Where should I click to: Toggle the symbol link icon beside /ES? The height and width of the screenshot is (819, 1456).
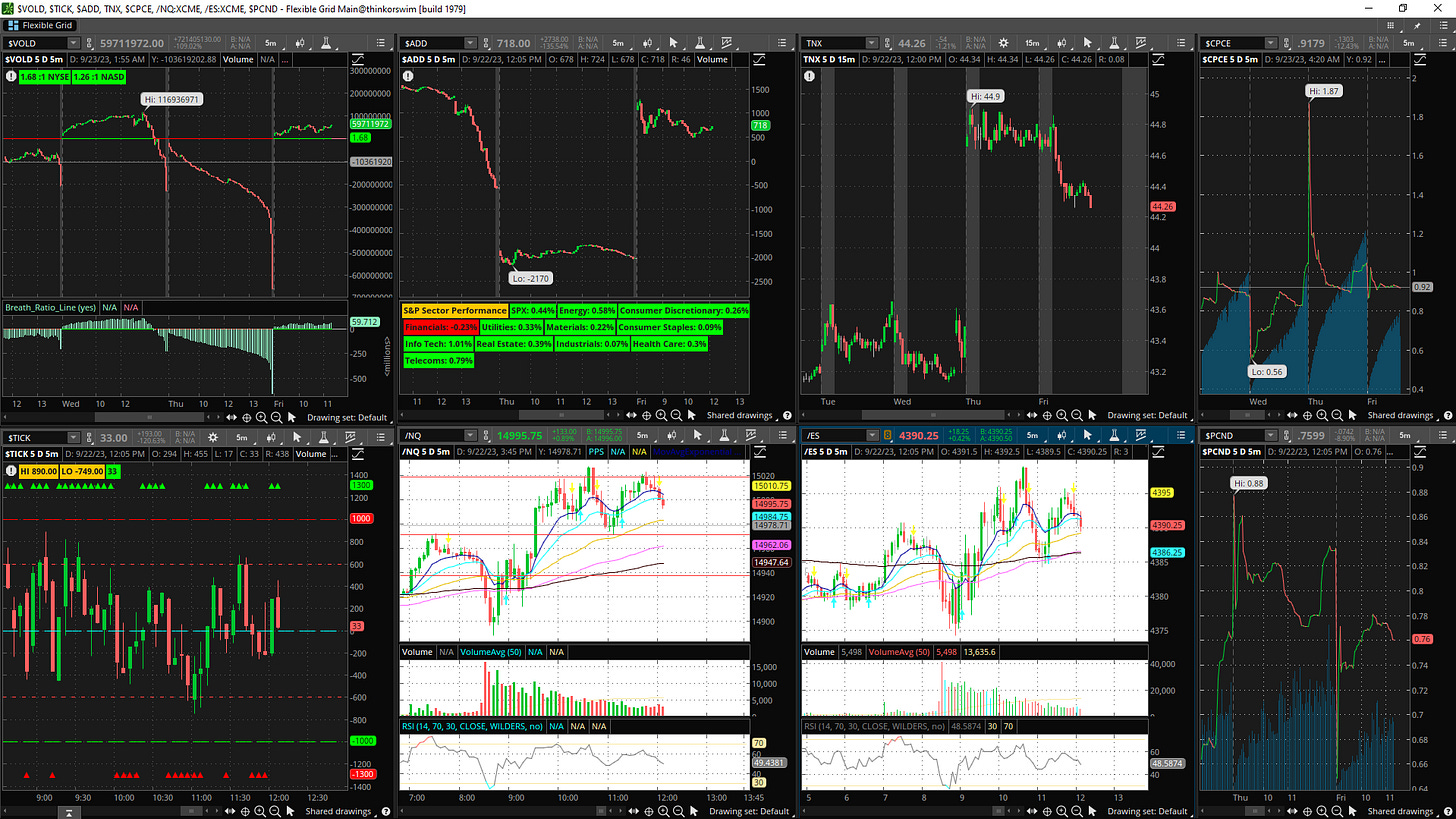click(887, 436)
